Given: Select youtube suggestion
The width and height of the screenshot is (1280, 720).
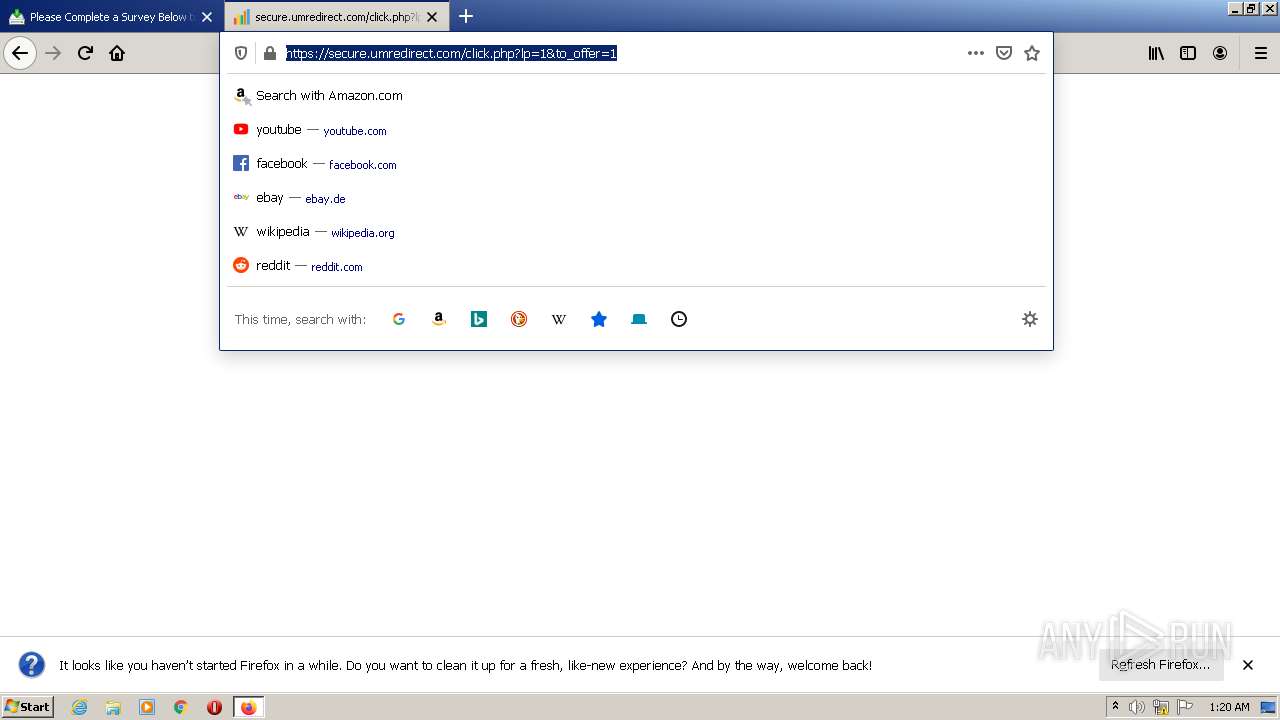Looking at the screenshot, I should point(636,130).
